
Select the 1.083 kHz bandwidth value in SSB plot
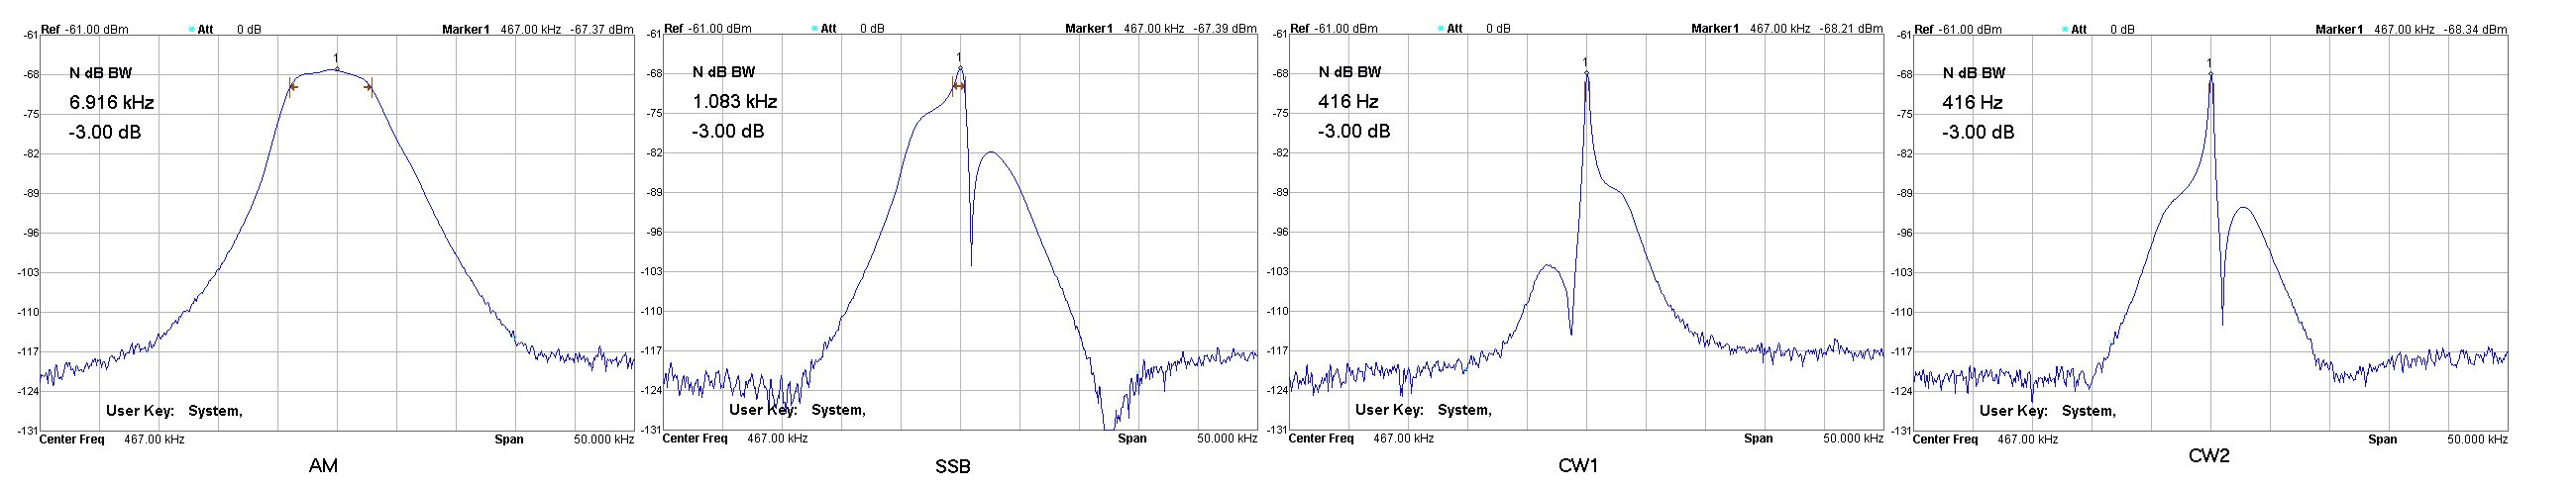pyautogui.click(x=734, y=102)
